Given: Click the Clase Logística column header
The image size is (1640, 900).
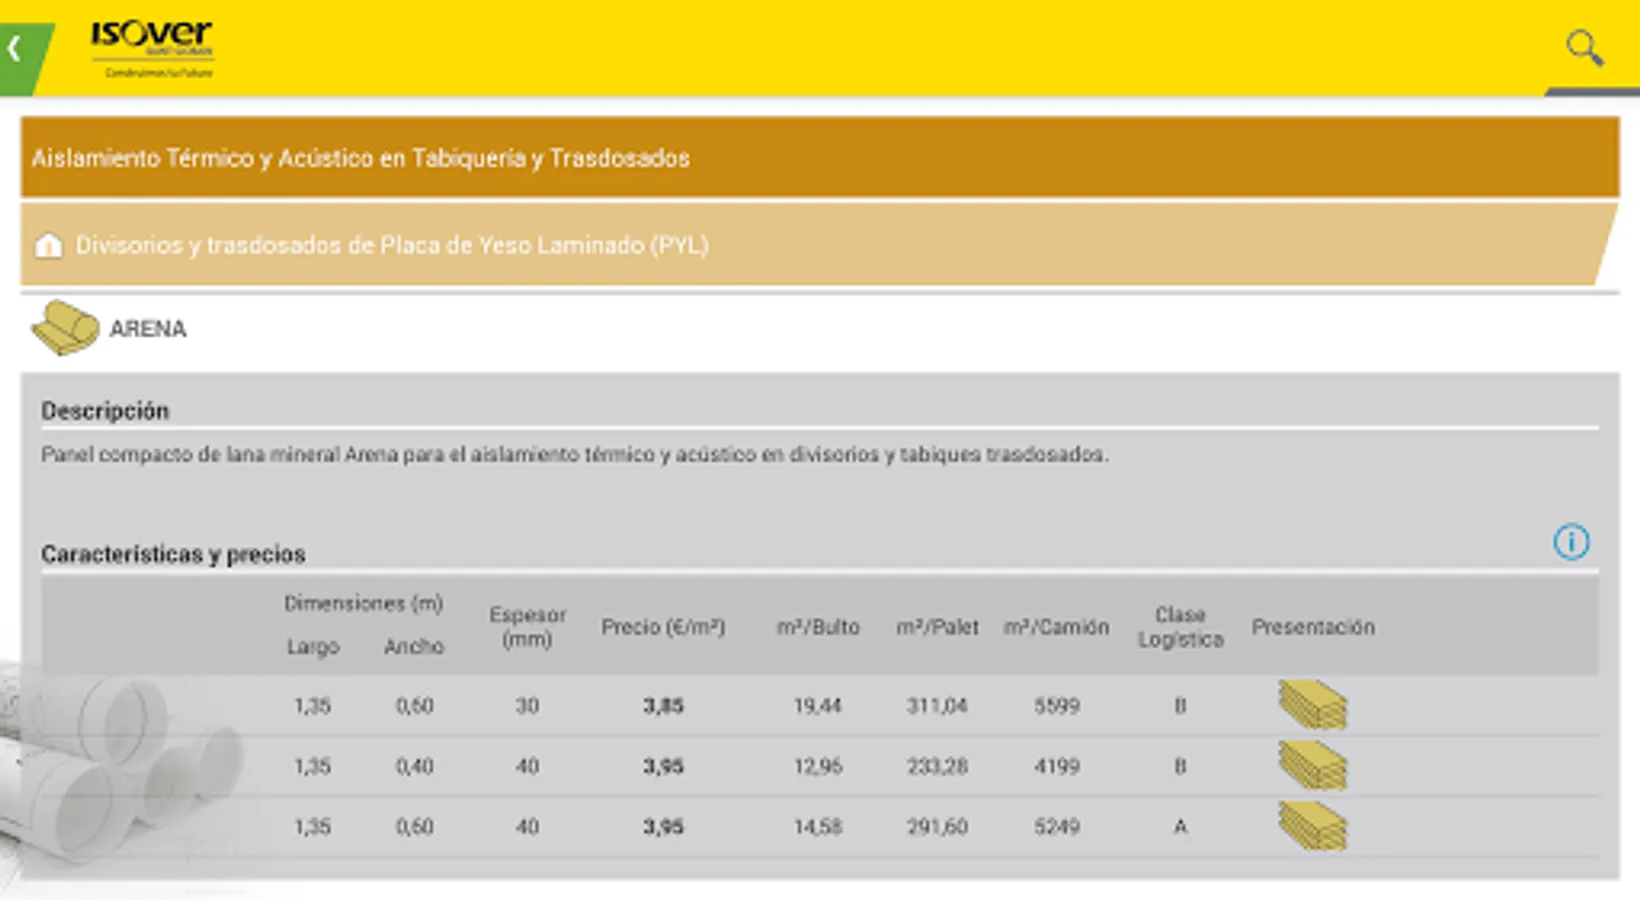Looking at the screenshot, I should pos(1180,627).
